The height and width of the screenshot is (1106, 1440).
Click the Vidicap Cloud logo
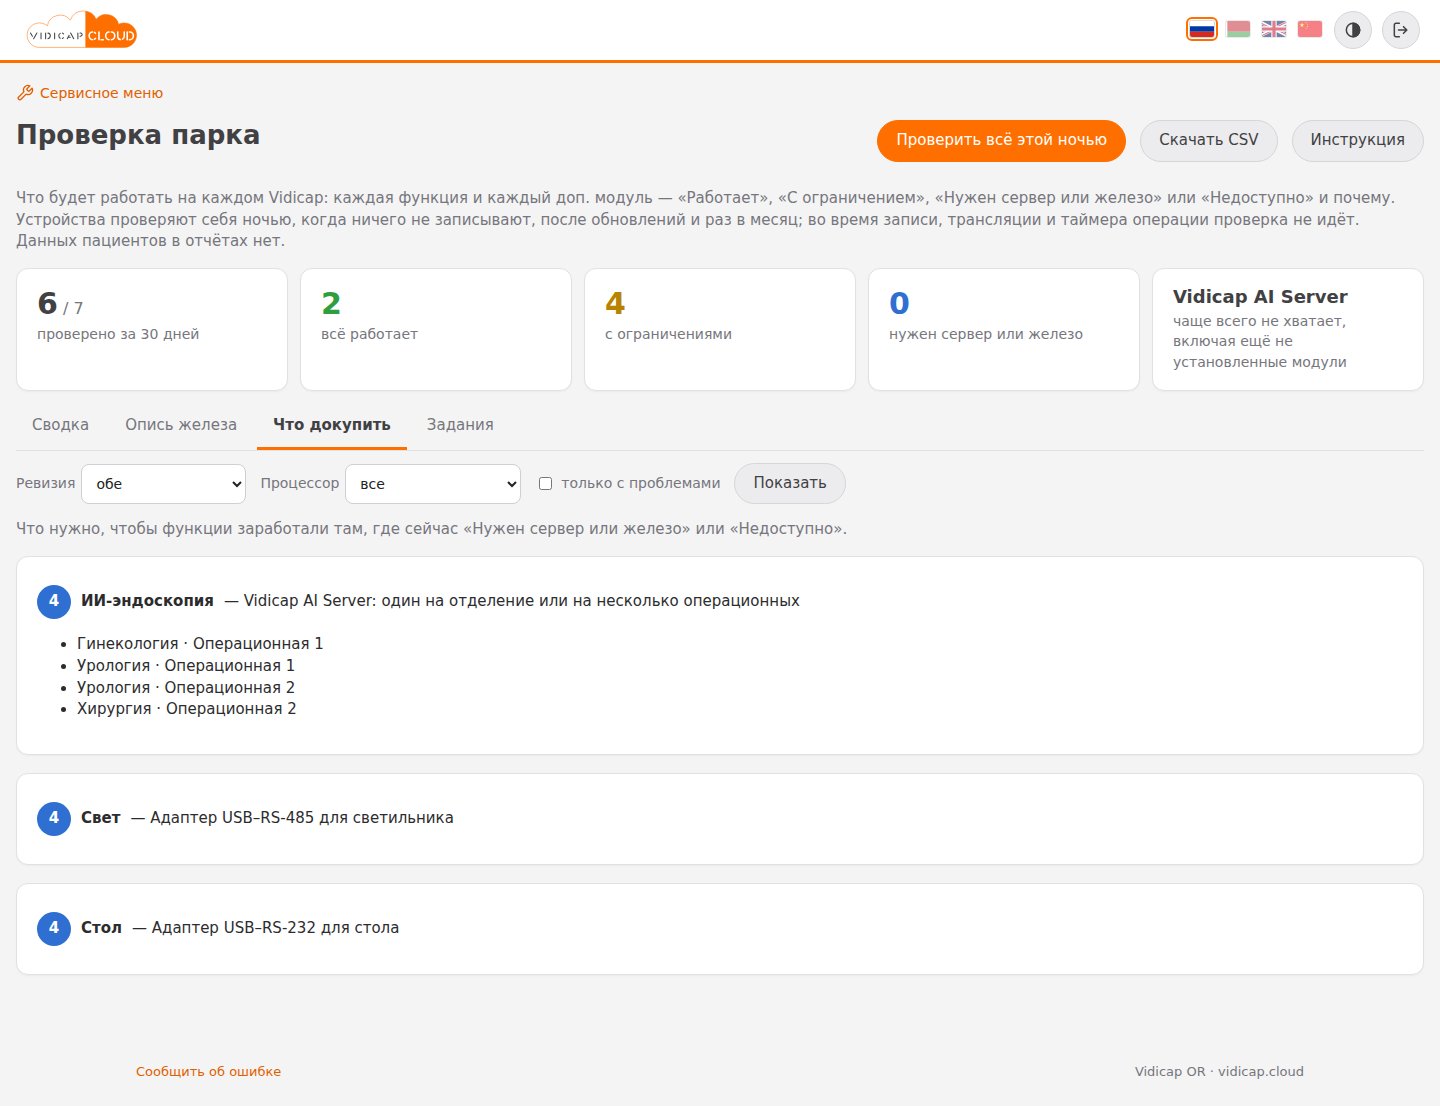pos(82,30)
